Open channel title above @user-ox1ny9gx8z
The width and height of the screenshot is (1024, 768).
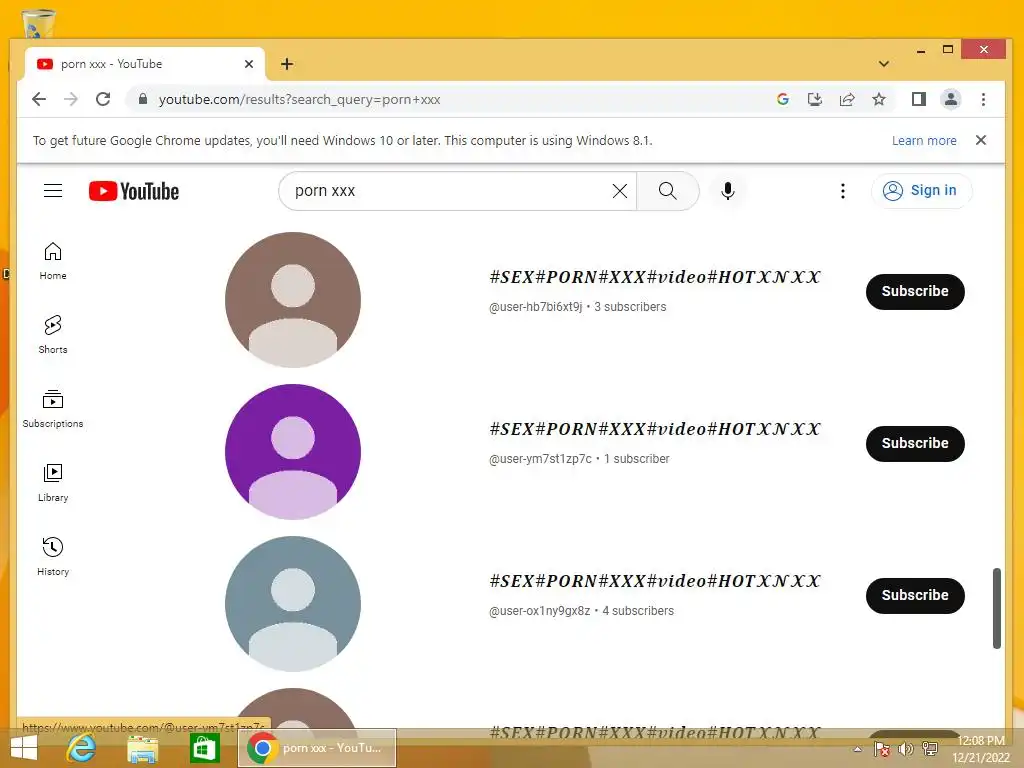pyautogui.click(x=654, y=582)
